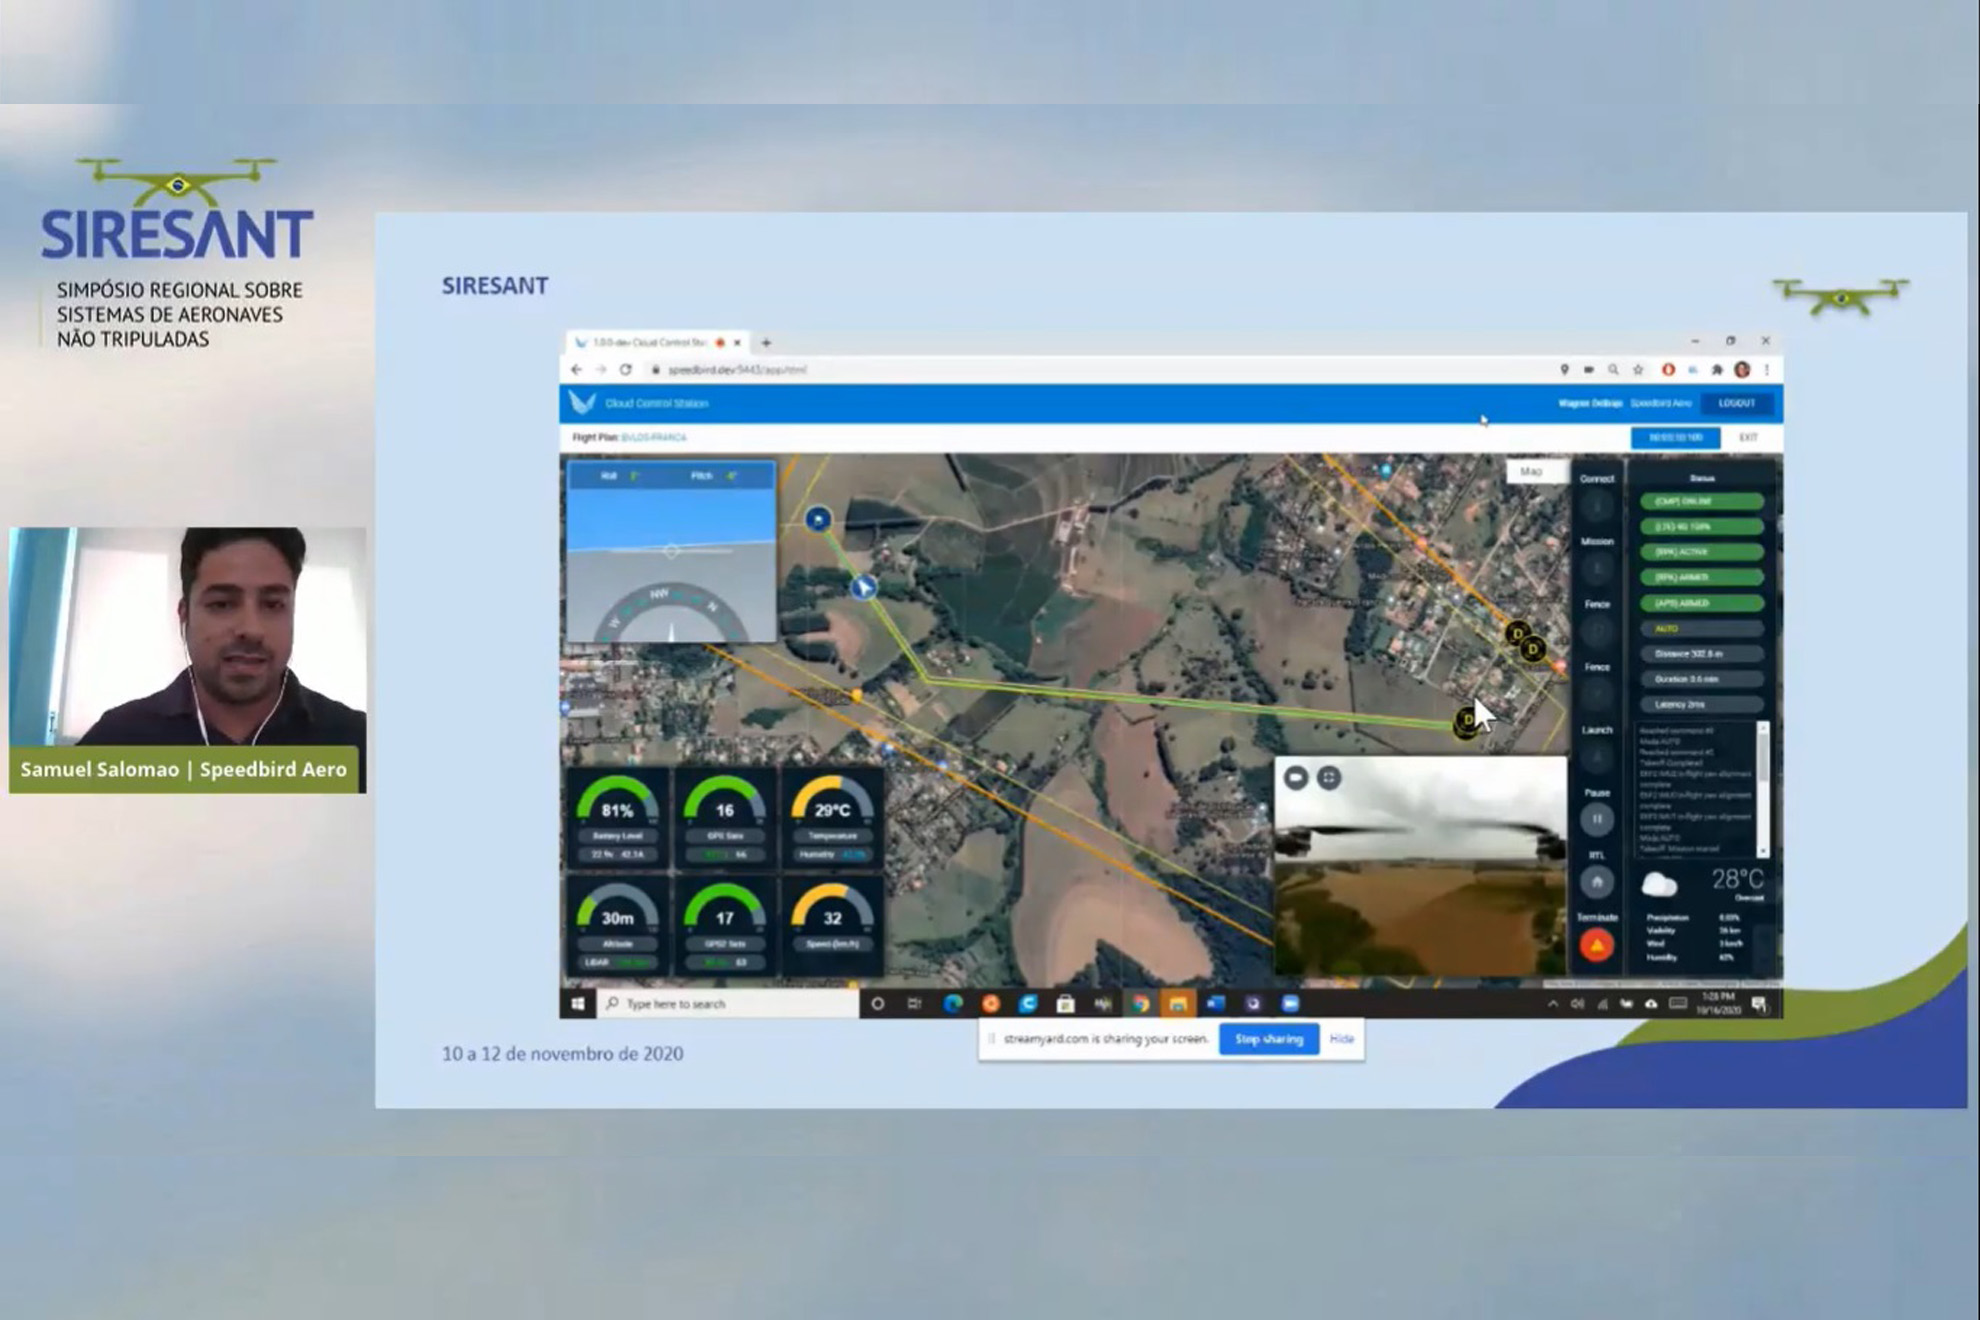Open Google Chrome from the taskbar
The image size is (1980, 1320).
coord(1140,1003)
